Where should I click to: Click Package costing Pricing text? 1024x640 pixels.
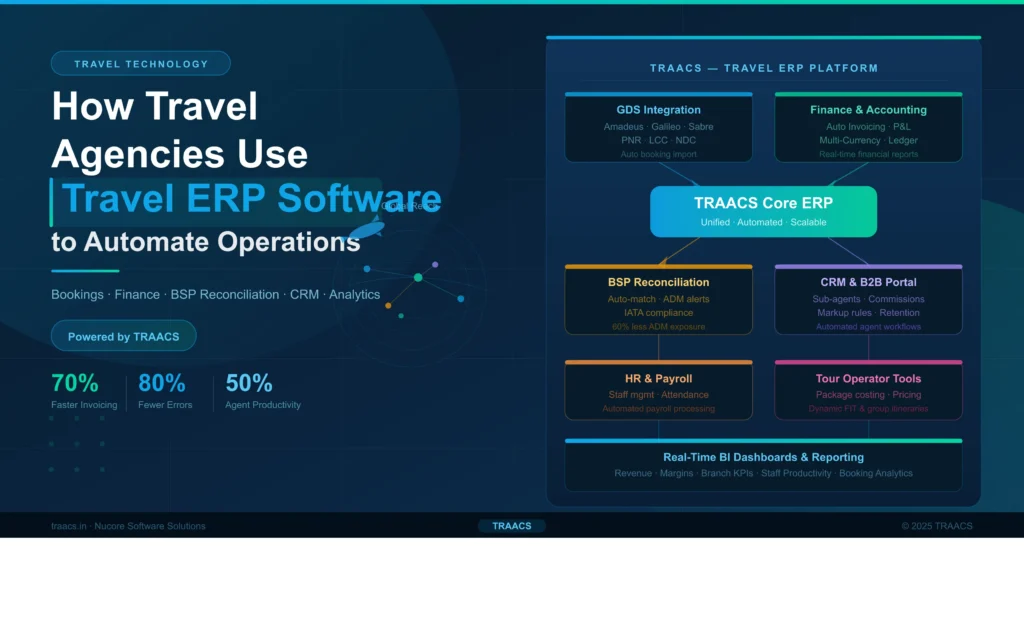(868, 394)
